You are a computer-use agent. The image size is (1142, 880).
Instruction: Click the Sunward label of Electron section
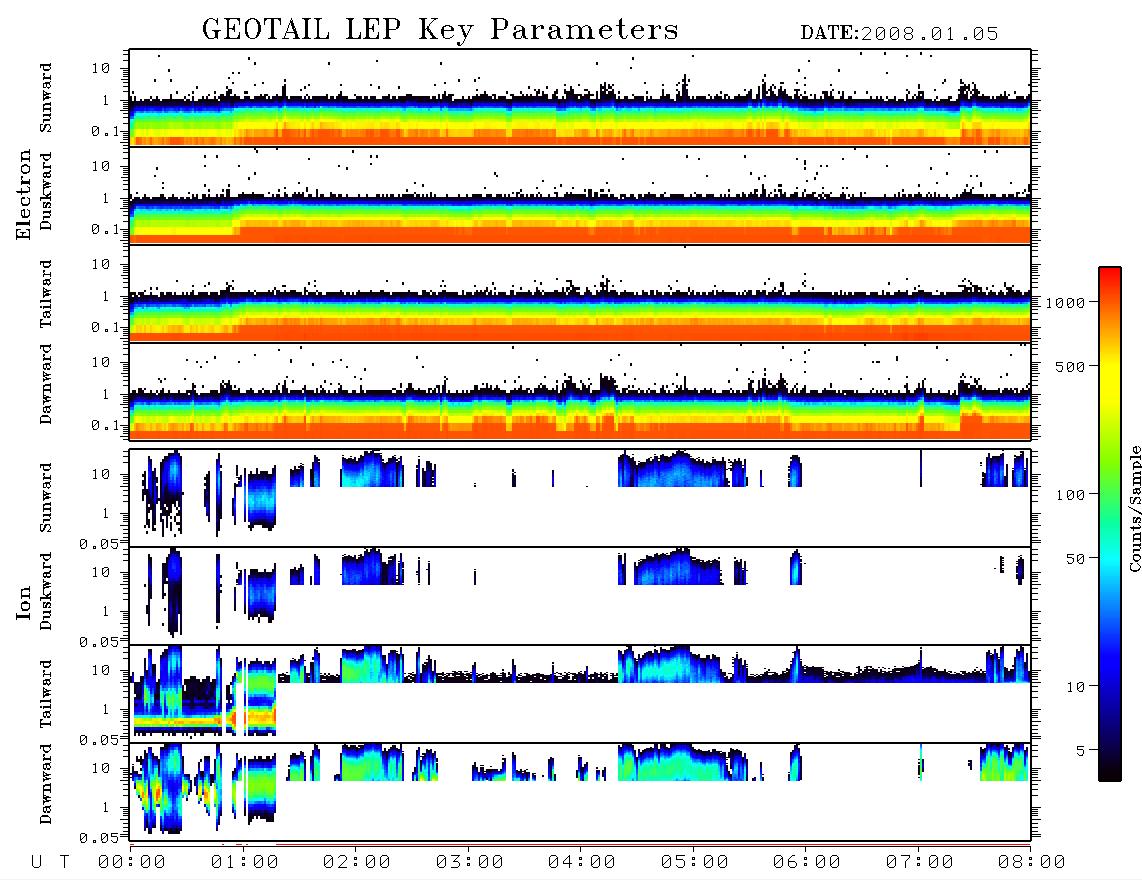(46, 98)
